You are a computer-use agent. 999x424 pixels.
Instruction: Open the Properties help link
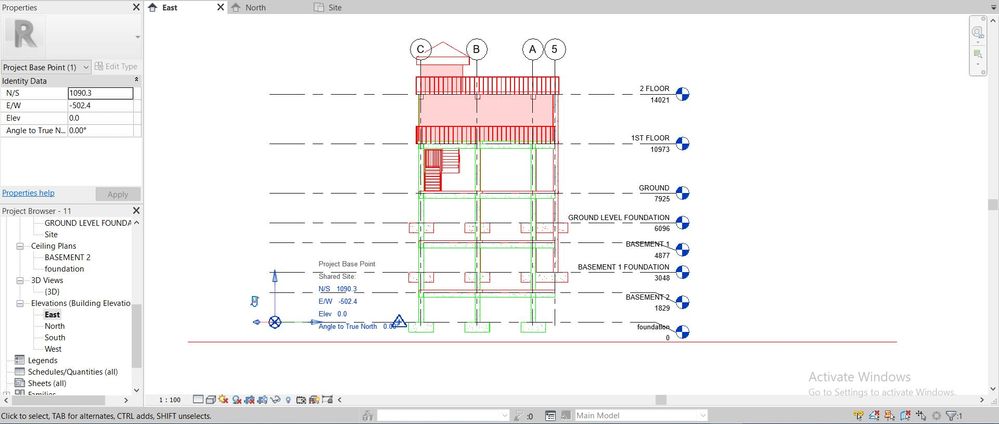28,193
